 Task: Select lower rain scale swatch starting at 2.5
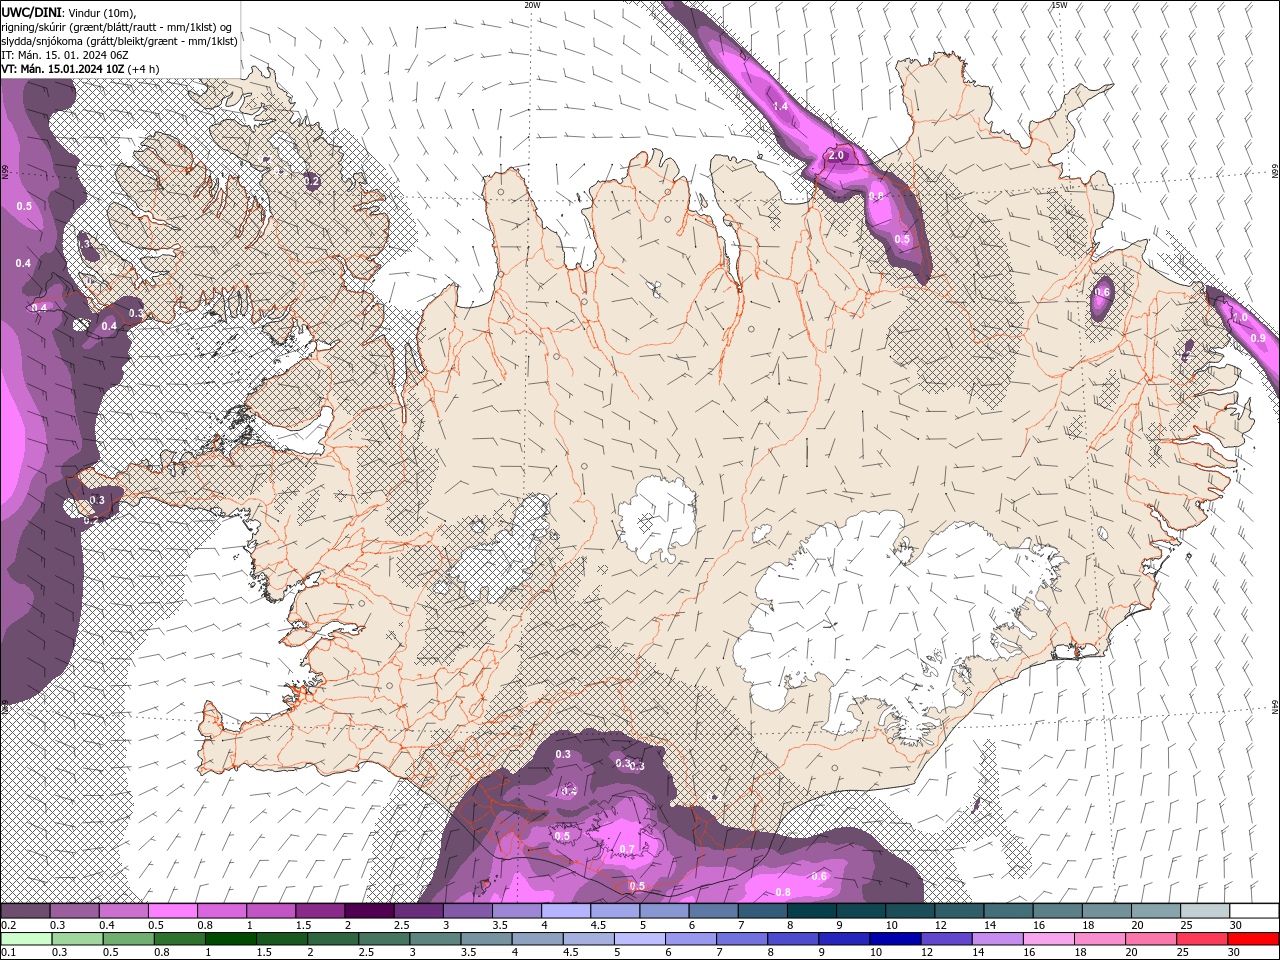click(384, 939)
